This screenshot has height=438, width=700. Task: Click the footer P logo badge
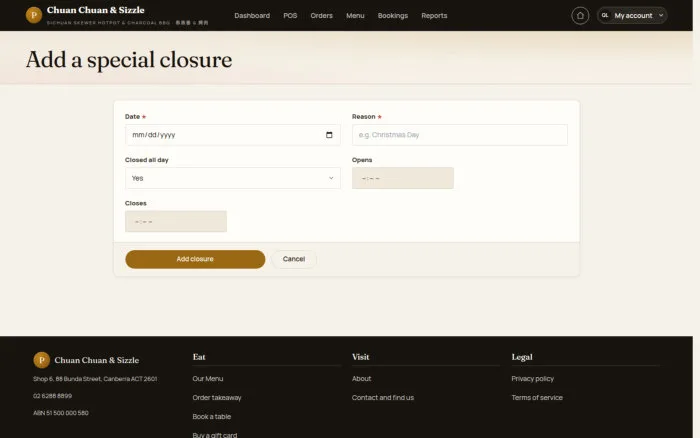tap(42, 360)
